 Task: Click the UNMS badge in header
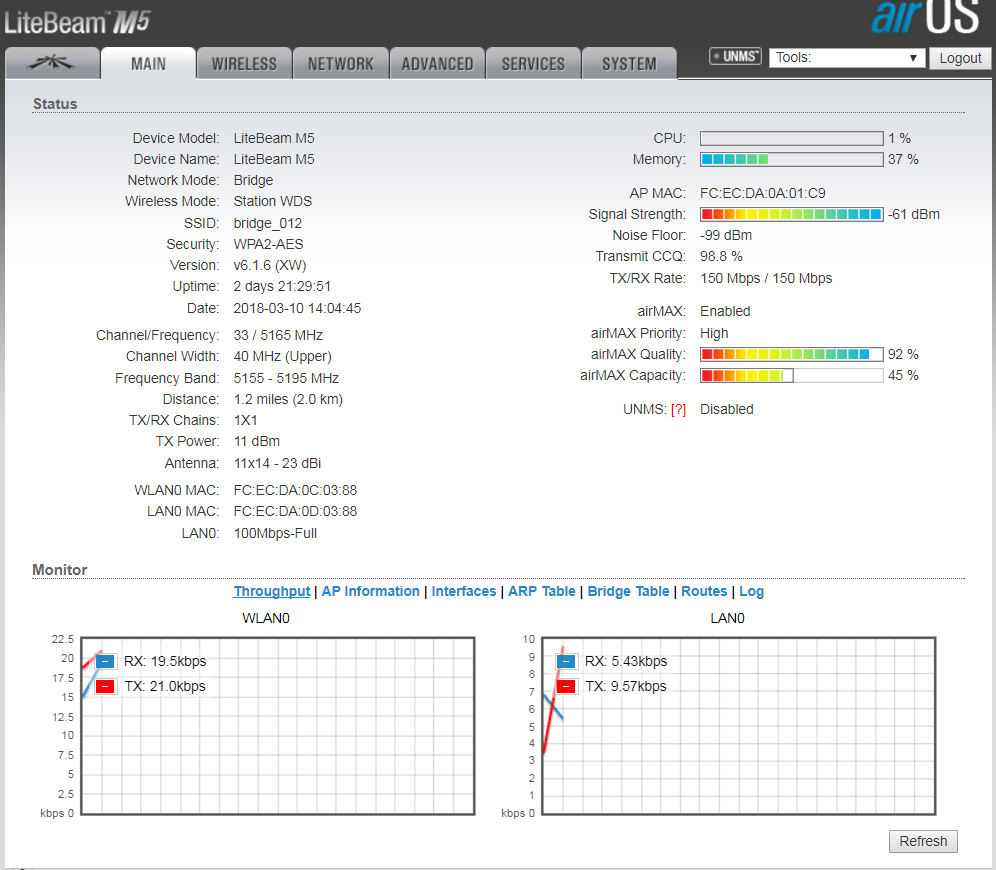tap(735, 57)
